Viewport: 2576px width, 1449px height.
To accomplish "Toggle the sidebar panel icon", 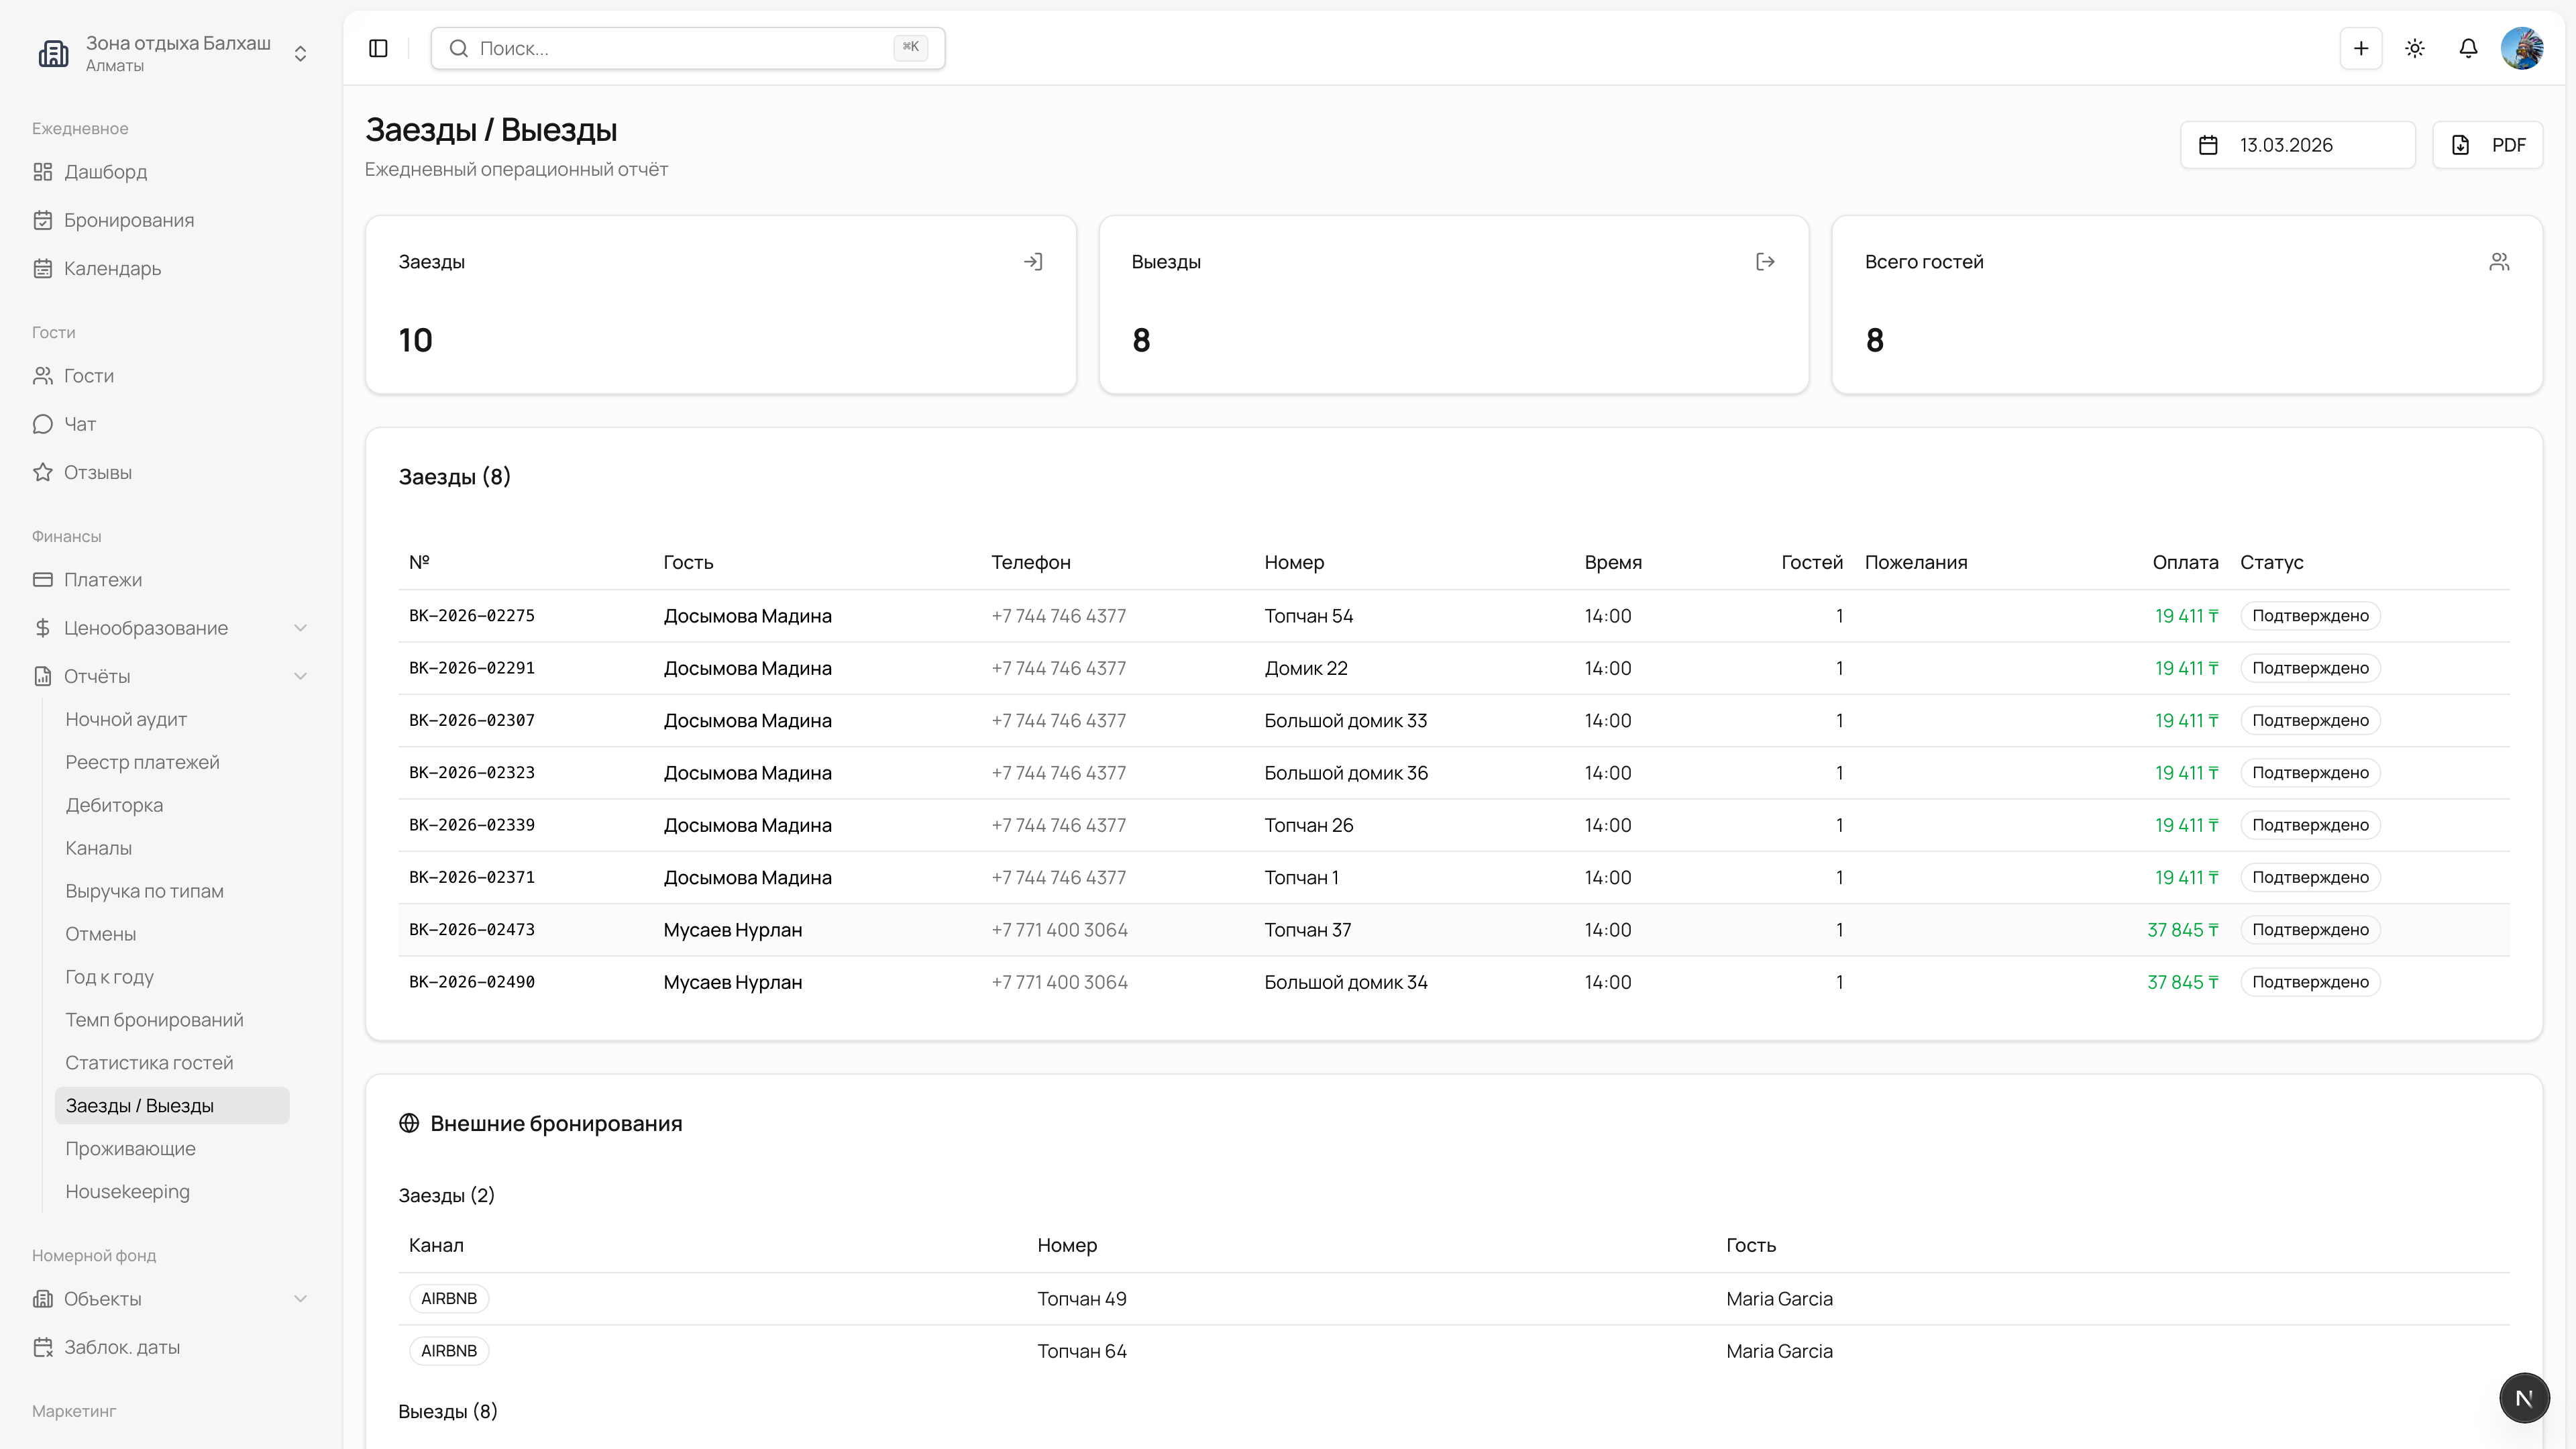I will (378, 48).
